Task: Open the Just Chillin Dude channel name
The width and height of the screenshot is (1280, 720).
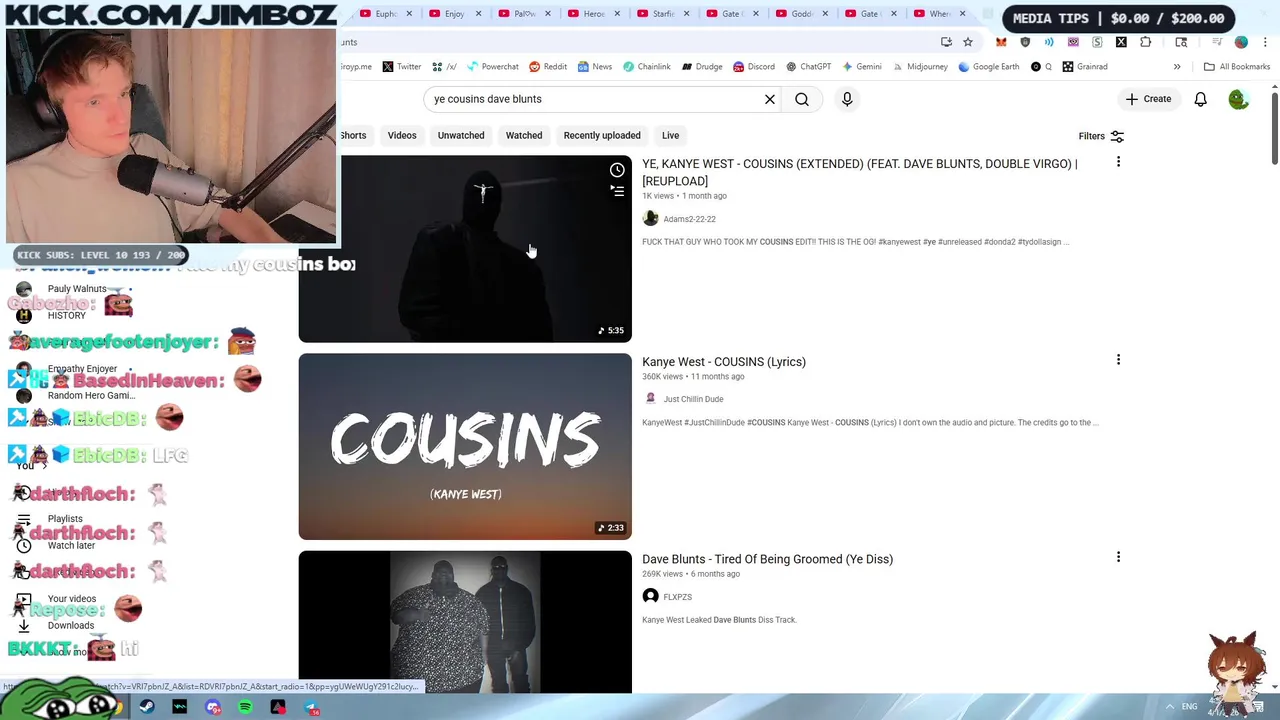Action: point(693,399)
